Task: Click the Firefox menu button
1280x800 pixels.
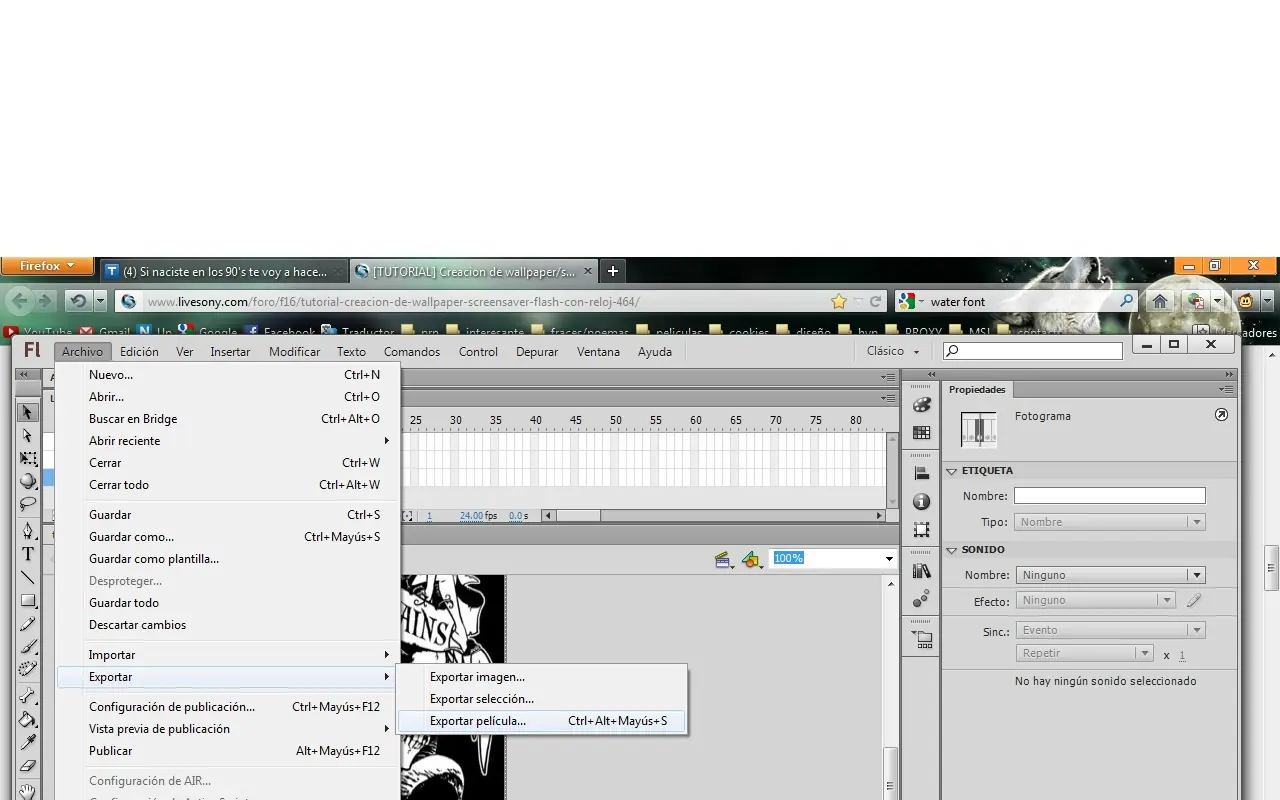Action: click(x=47, y=266)
